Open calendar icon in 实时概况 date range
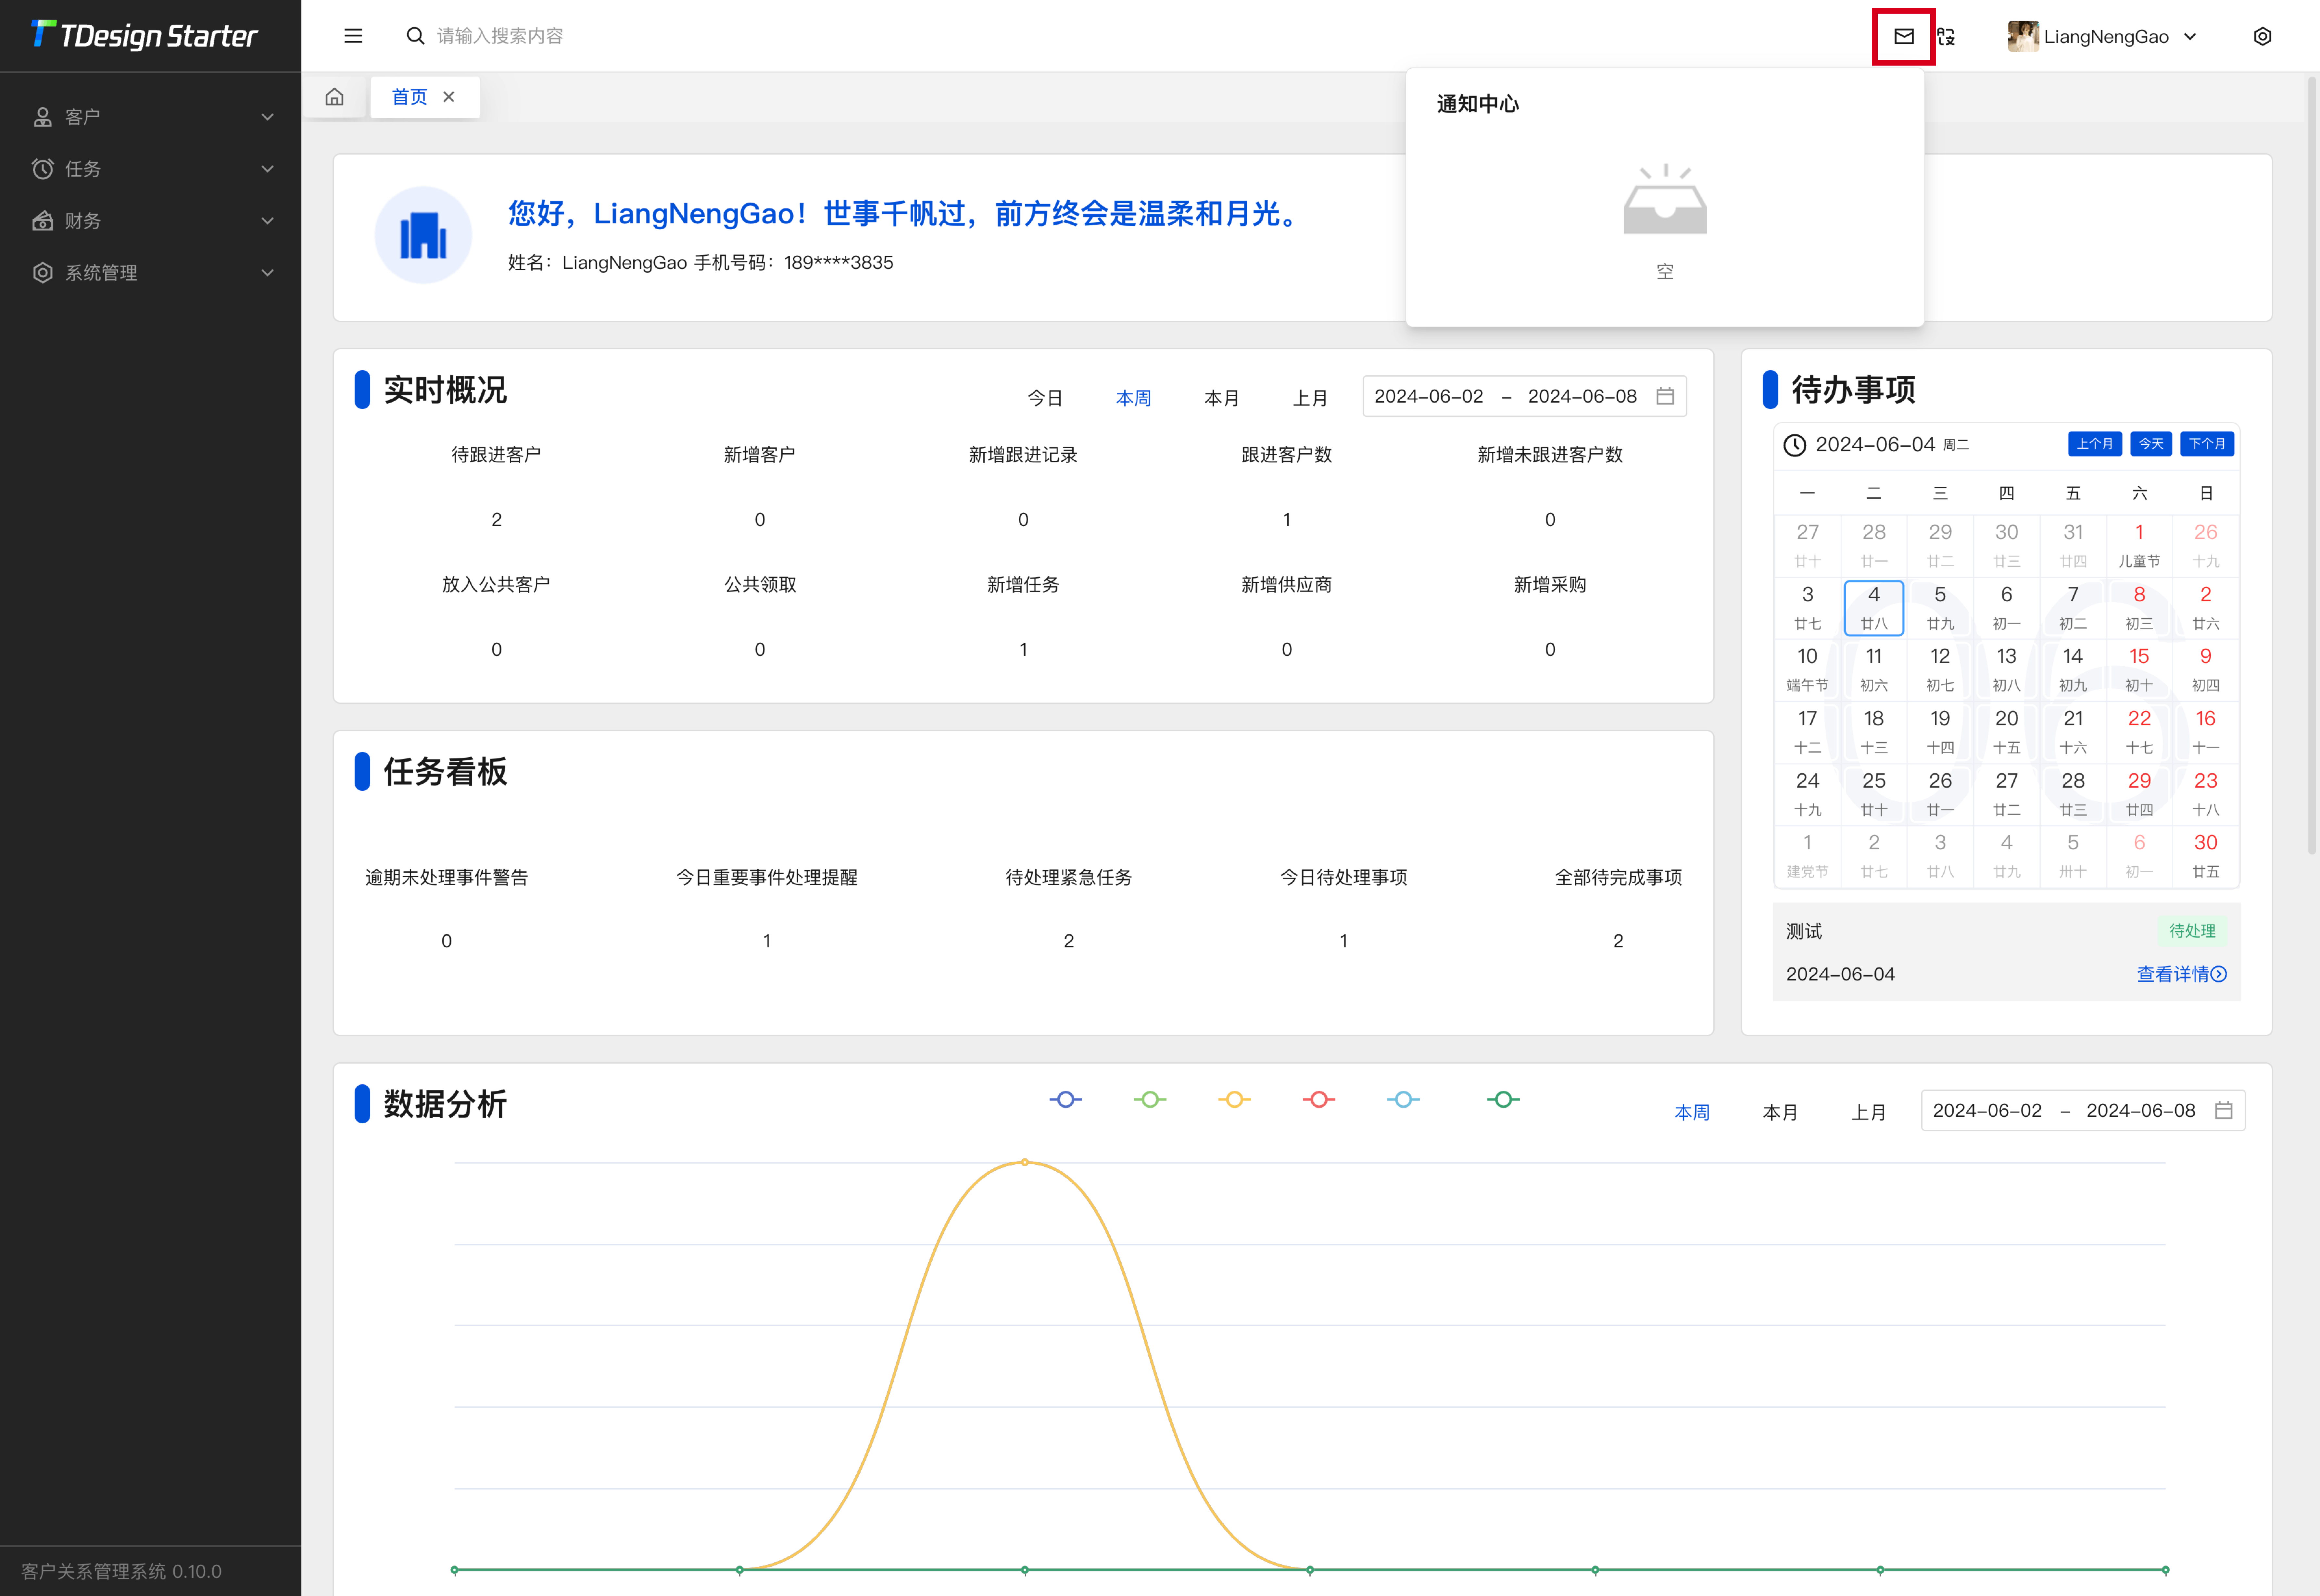Image resolution: width=2320 pixels, height=1596 pixels. [x=1665, y=396]
